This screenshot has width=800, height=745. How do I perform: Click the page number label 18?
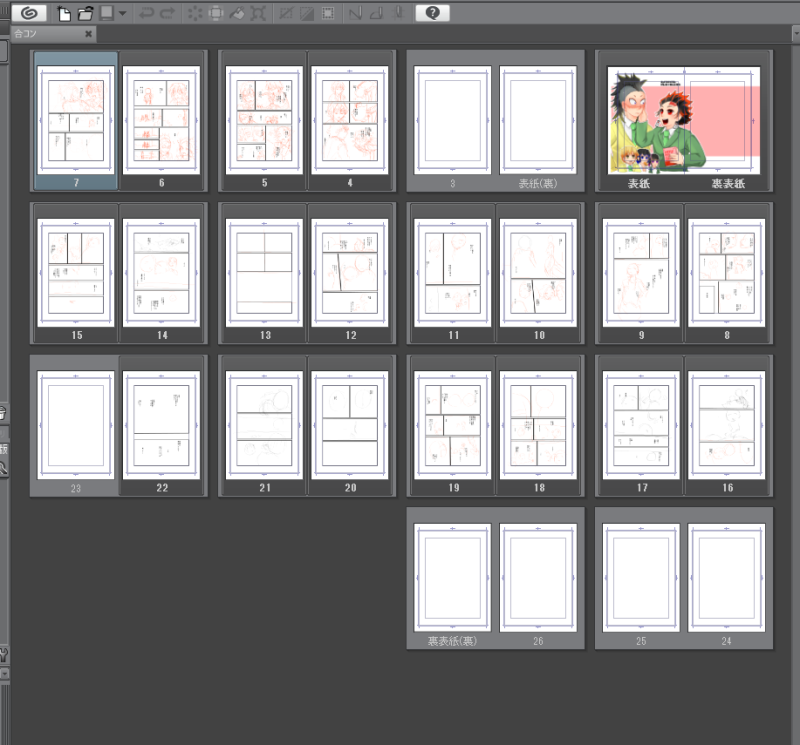click(x=539, y=488)
